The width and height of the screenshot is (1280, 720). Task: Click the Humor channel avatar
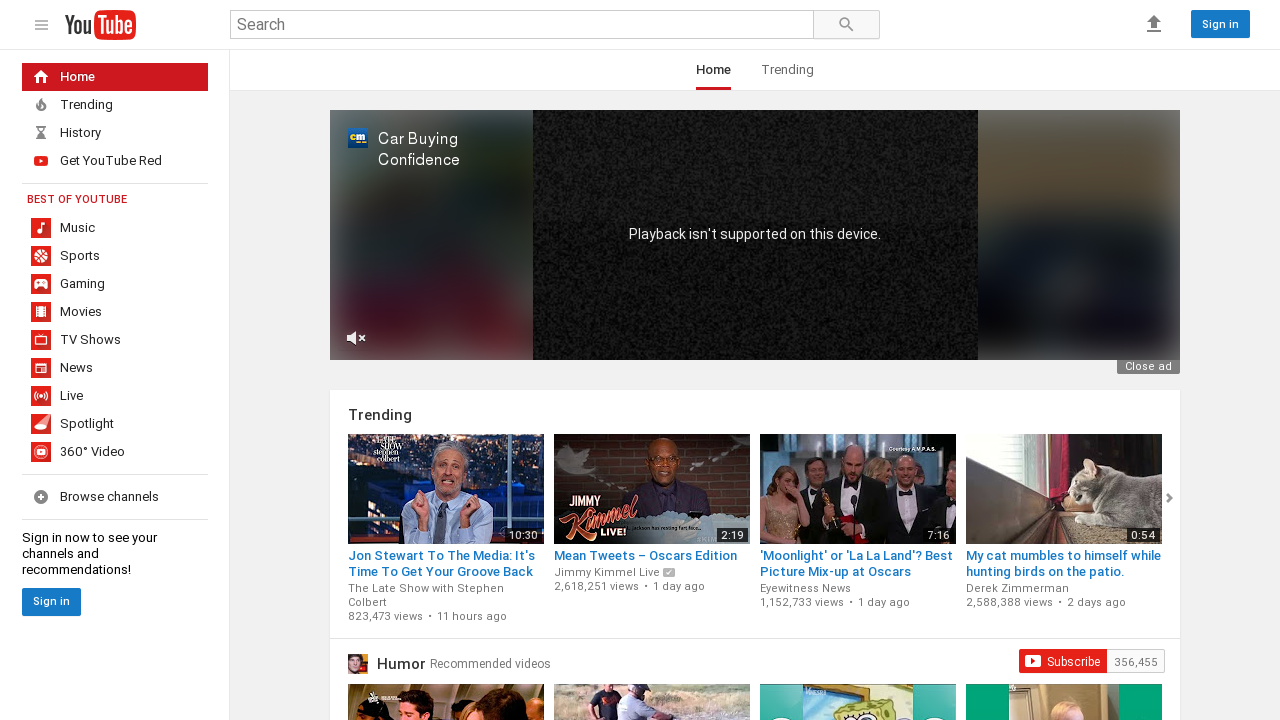click(x=358, y=664)
